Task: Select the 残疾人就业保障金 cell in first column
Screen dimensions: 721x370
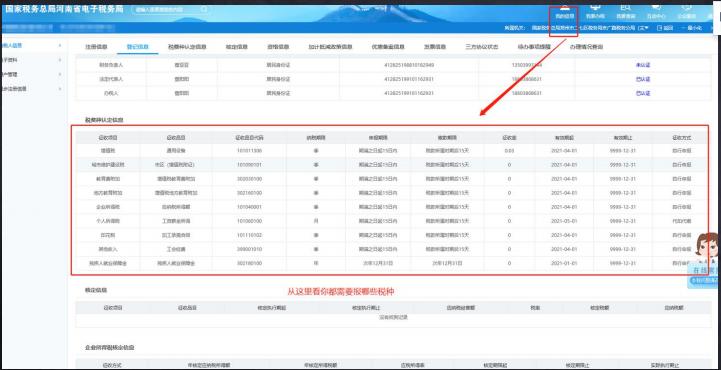Action: pyautogui.click(x=108, y=263)
